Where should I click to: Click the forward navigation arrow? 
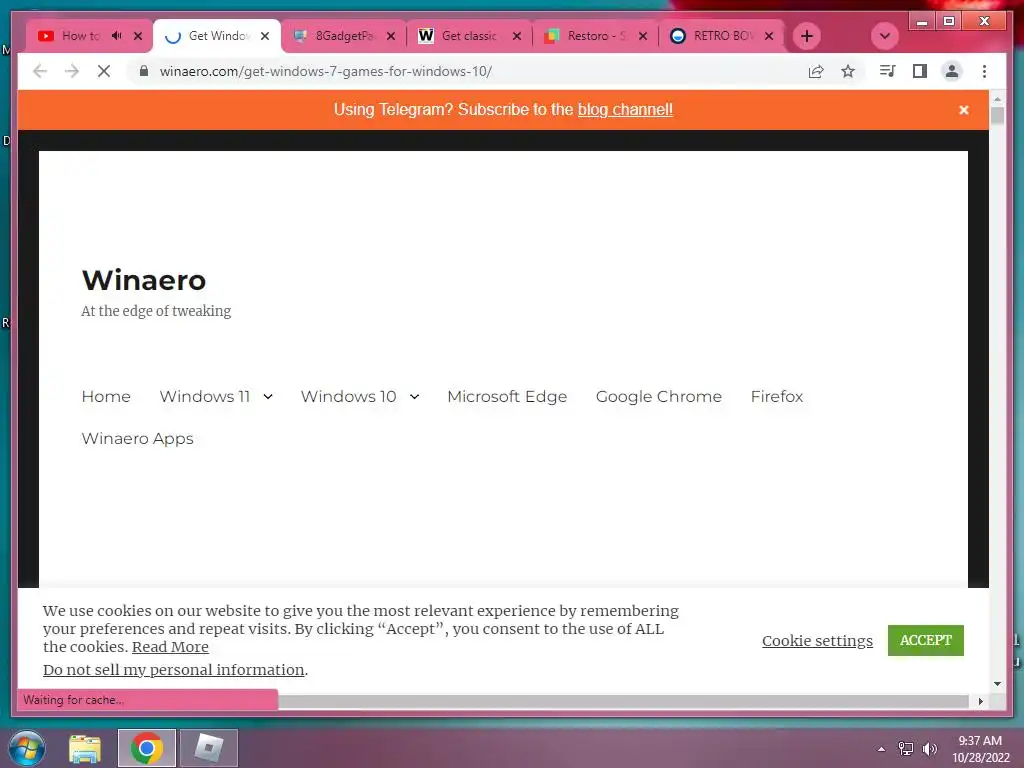coord(72,71)
